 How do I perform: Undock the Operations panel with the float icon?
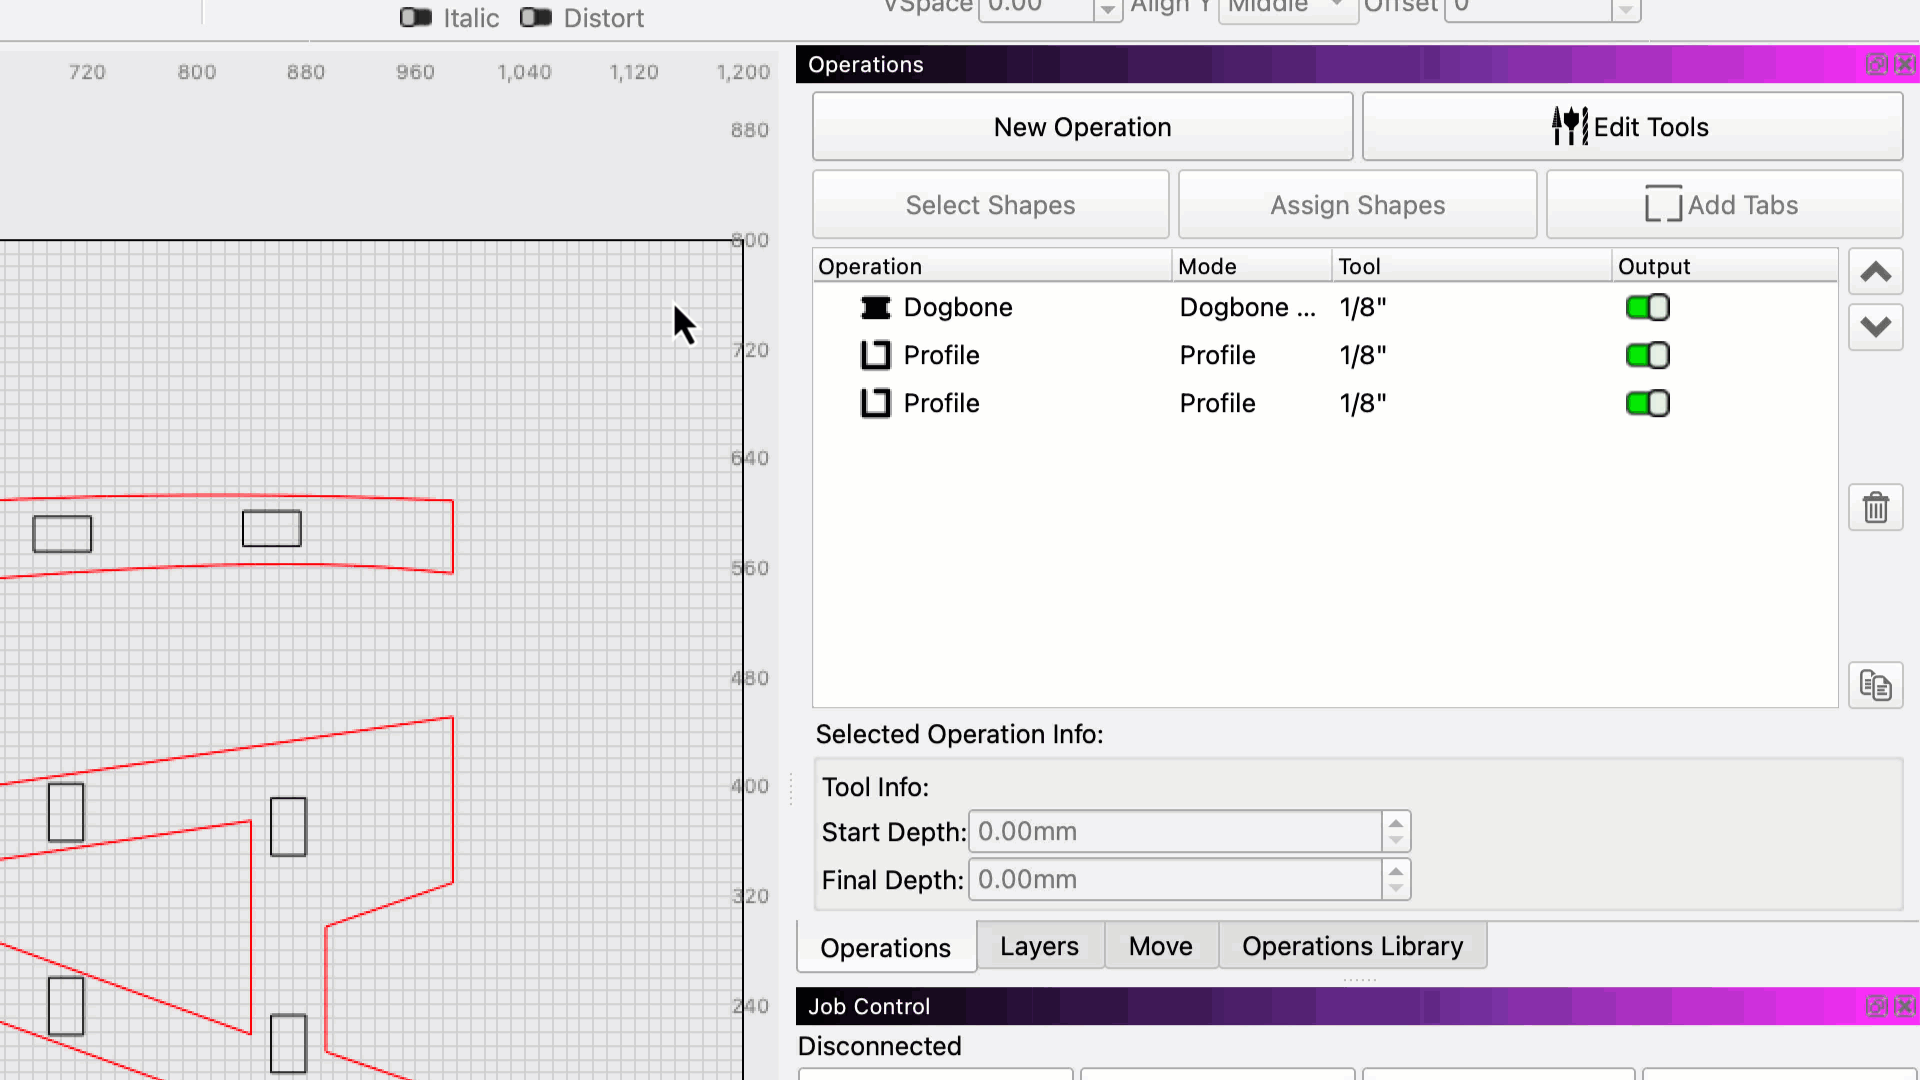tap(1876, 65)
